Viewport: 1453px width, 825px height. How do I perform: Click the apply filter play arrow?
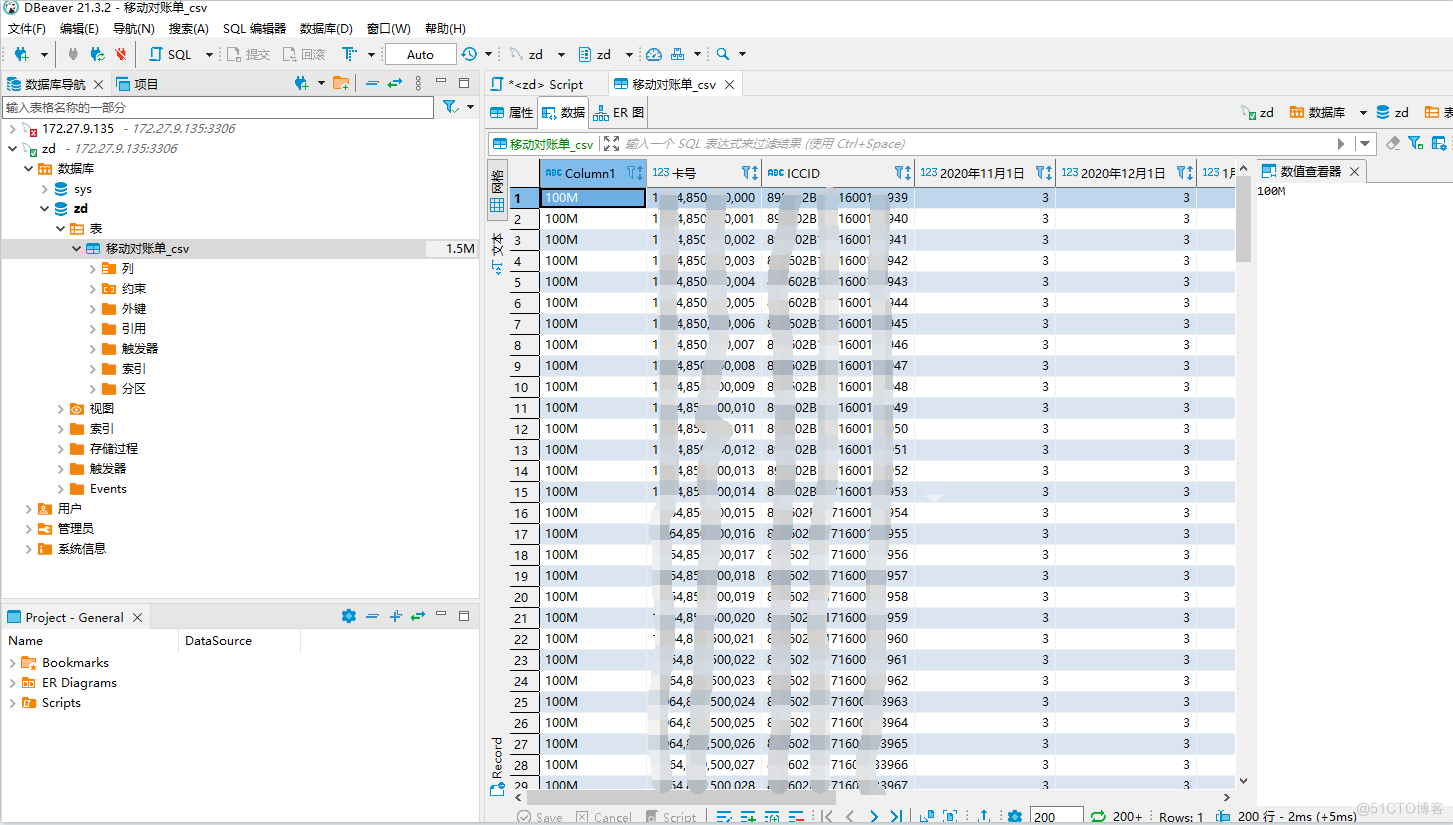point(1342,143)
